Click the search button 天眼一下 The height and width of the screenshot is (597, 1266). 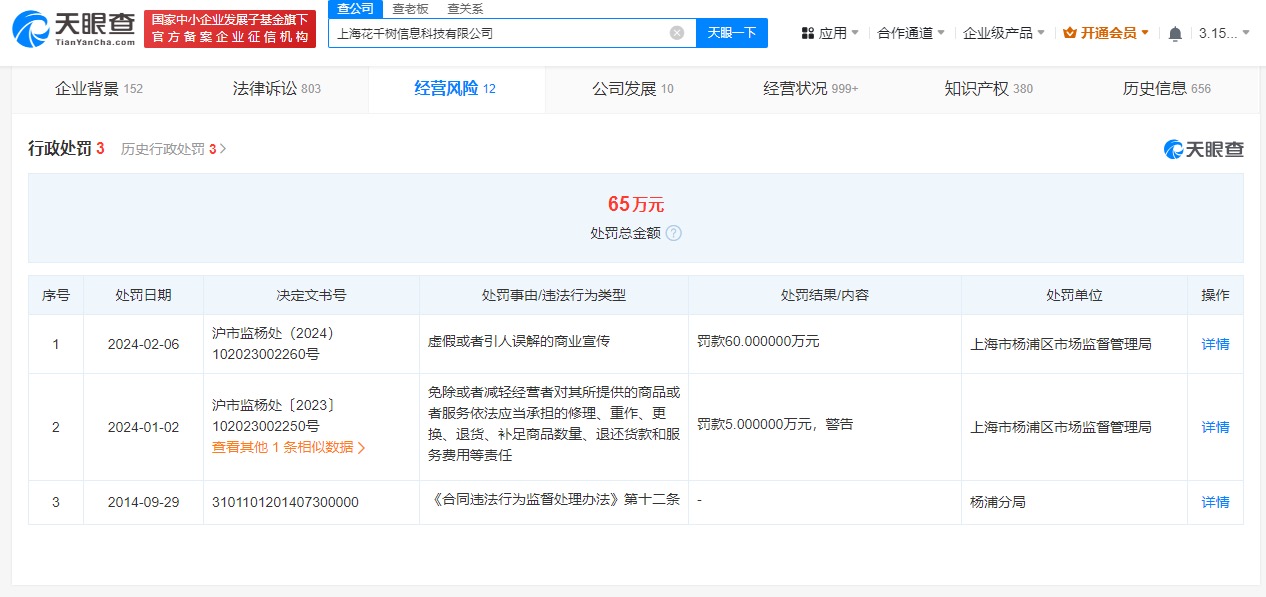tap(732, 33)
